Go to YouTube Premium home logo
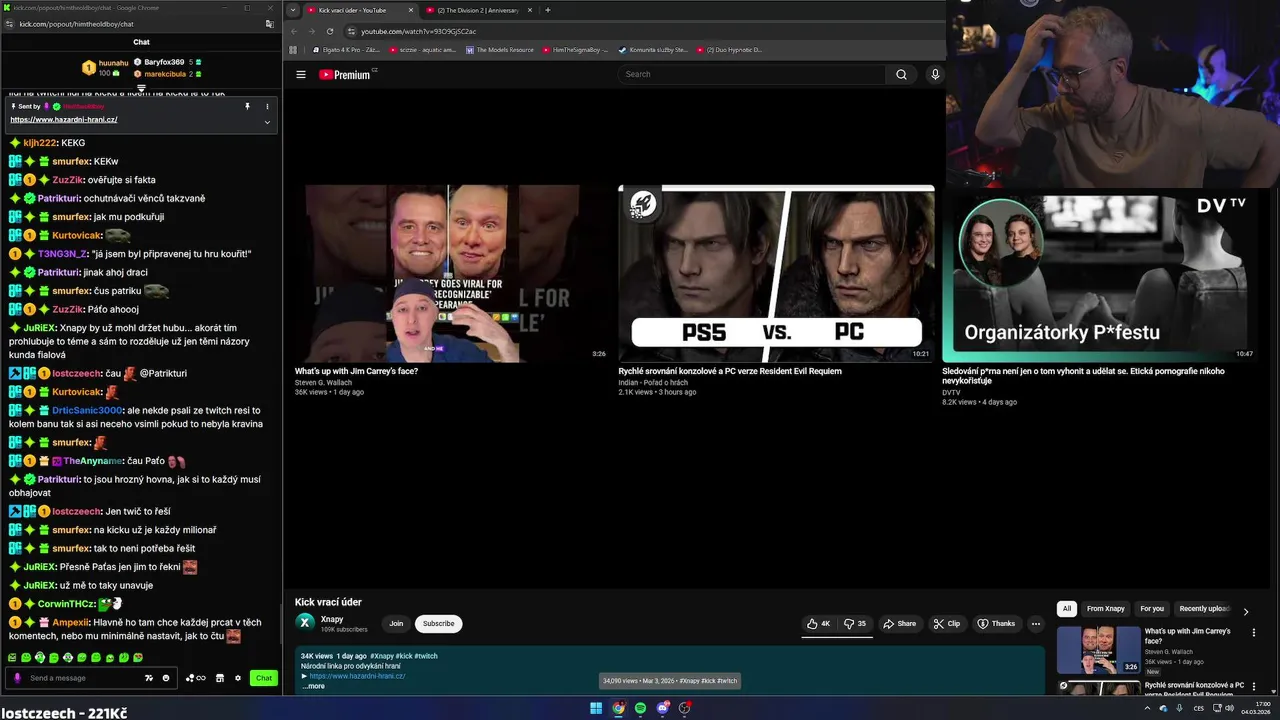Image resolution: width=1280 pixels, height=720 pixels. pyautogui.click(x=347, y=74)
